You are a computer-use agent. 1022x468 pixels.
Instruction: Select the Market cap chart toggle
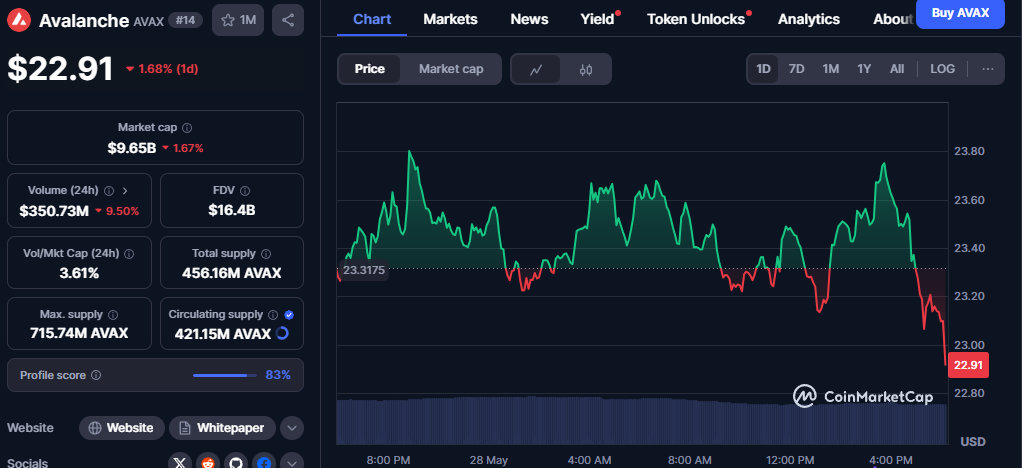click(451, 69)
